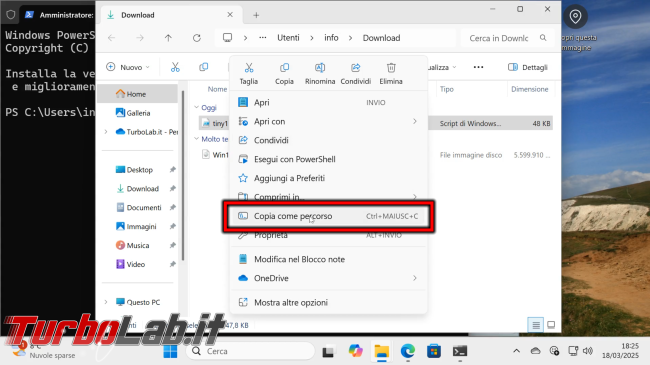Close the Download tab
This screenshot has height=365, width=650.
click(230, 15)
